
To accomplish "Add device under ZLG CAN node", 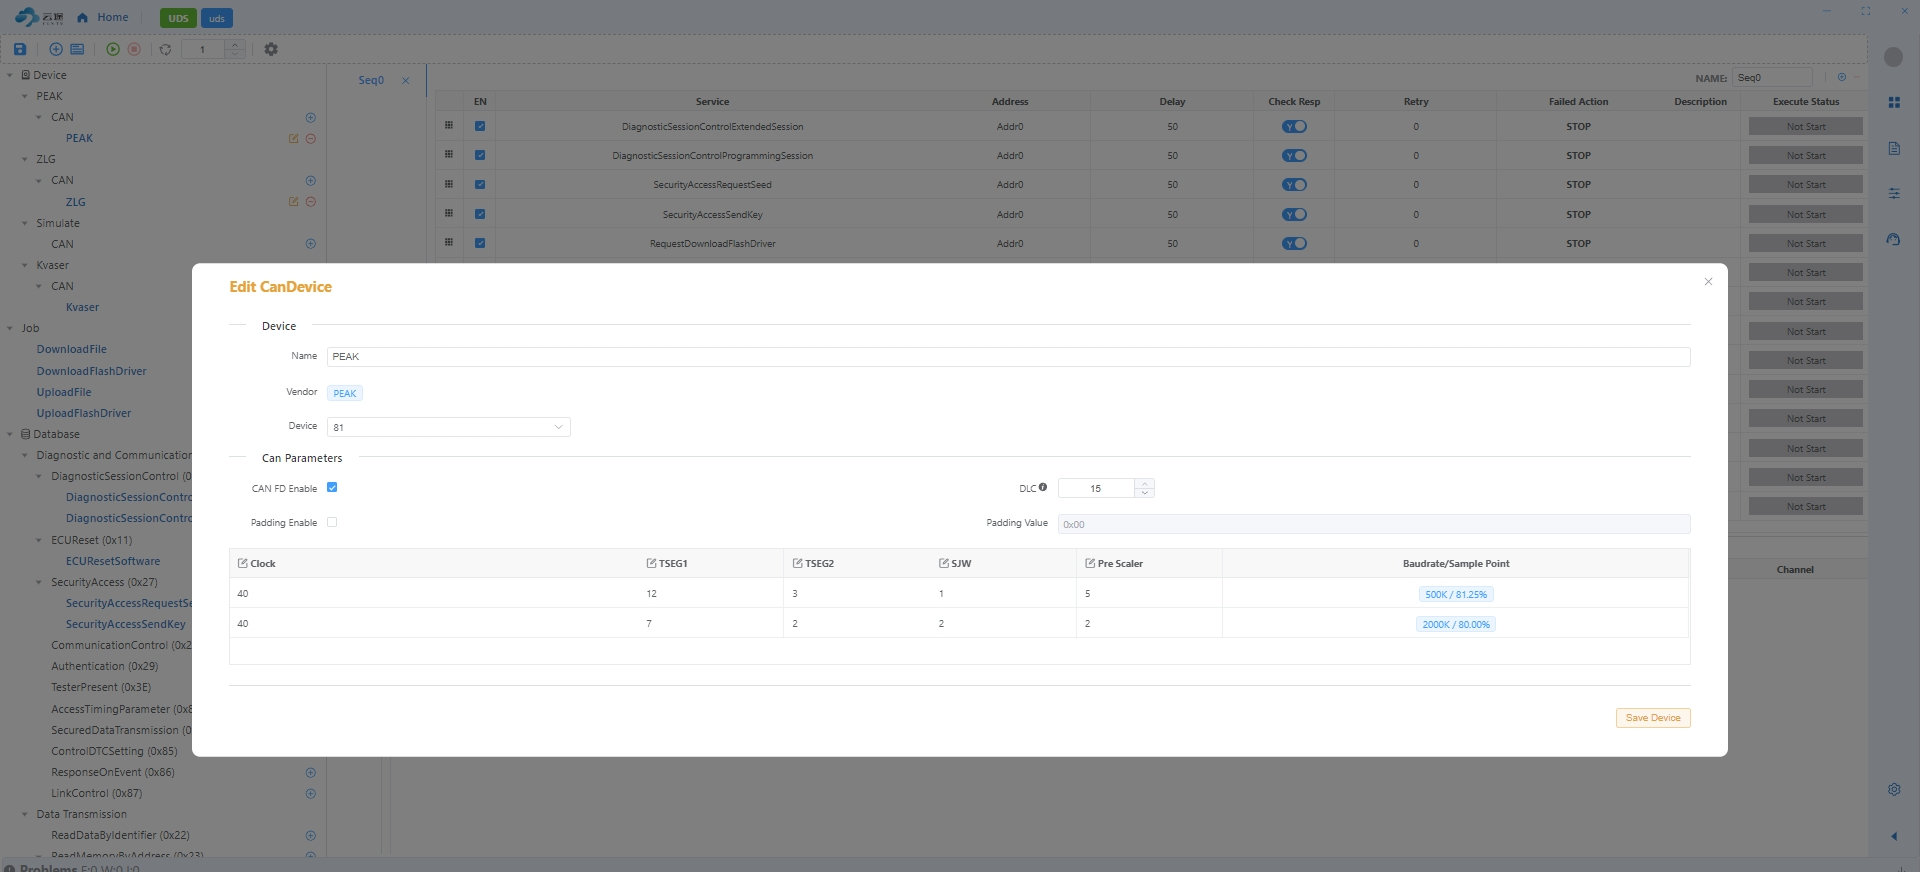I will click(x=311, y=180).
